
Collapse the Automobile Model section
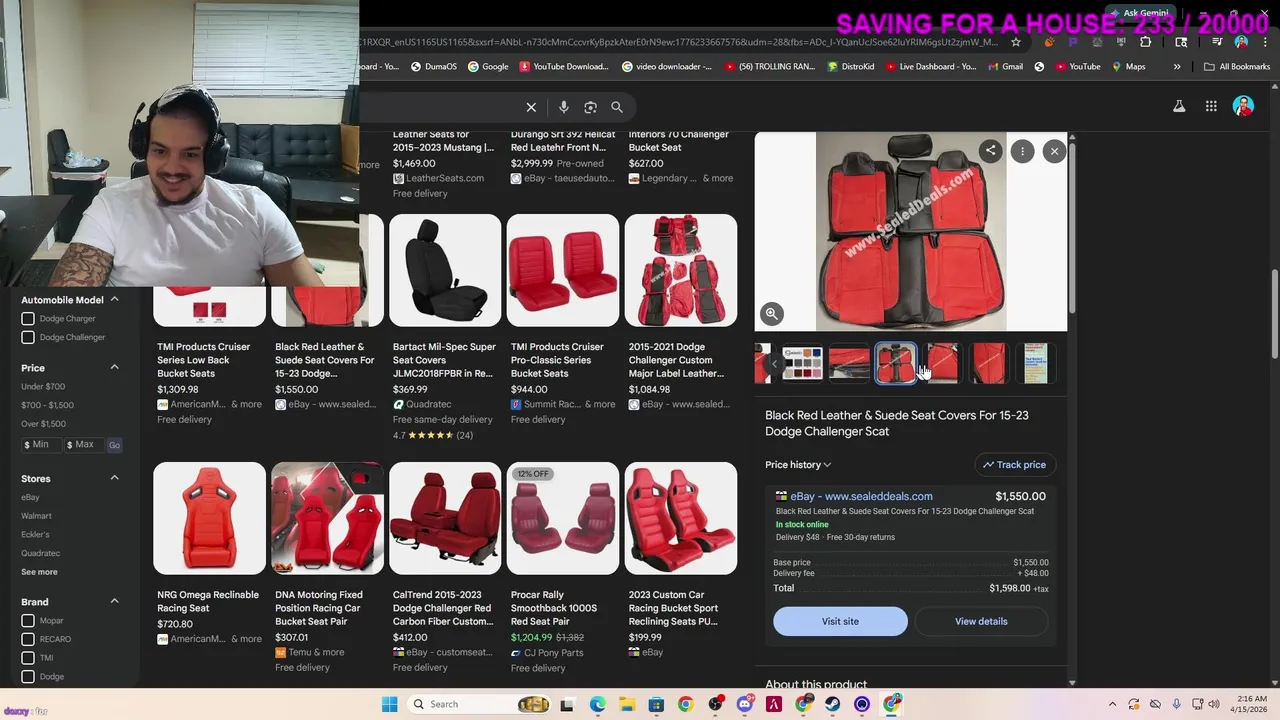(114, 300)
